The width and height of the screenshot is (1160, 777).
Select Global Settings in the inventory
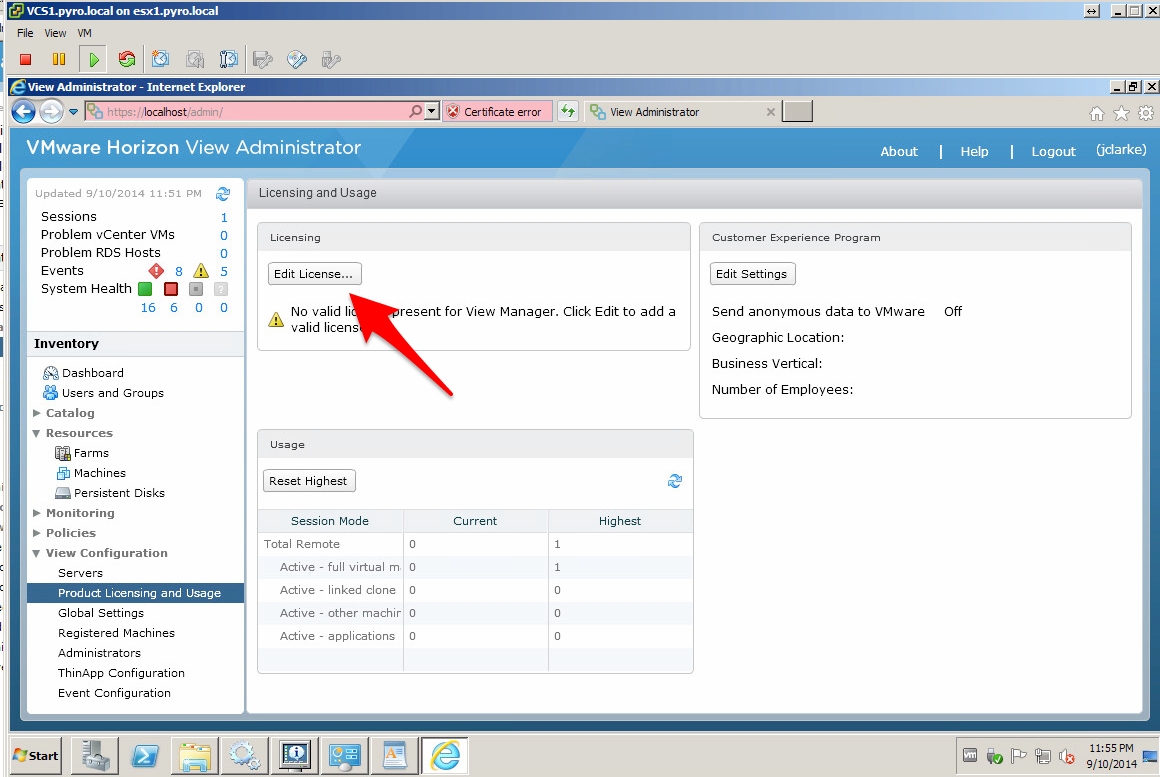point(101,613)
